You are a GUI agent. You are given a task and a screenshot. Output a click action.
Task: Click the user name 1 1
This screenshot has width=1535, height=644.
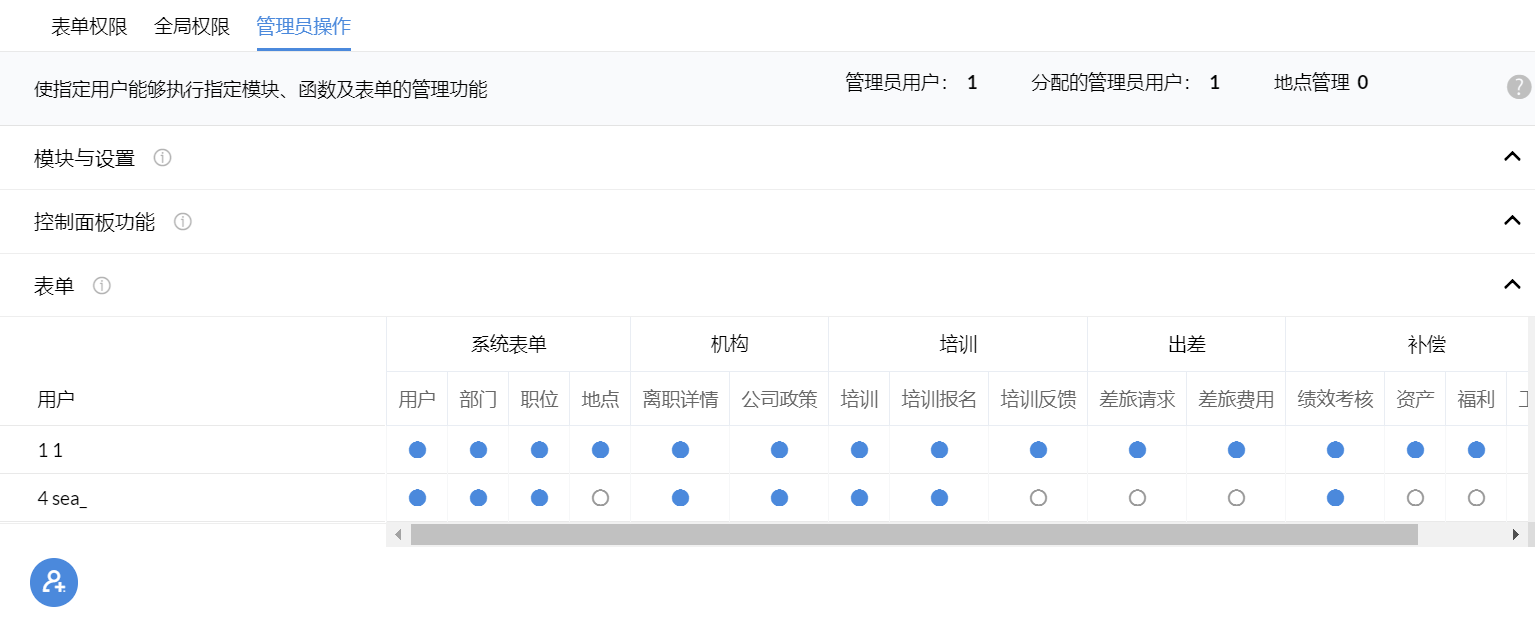(x=50, y=450)
